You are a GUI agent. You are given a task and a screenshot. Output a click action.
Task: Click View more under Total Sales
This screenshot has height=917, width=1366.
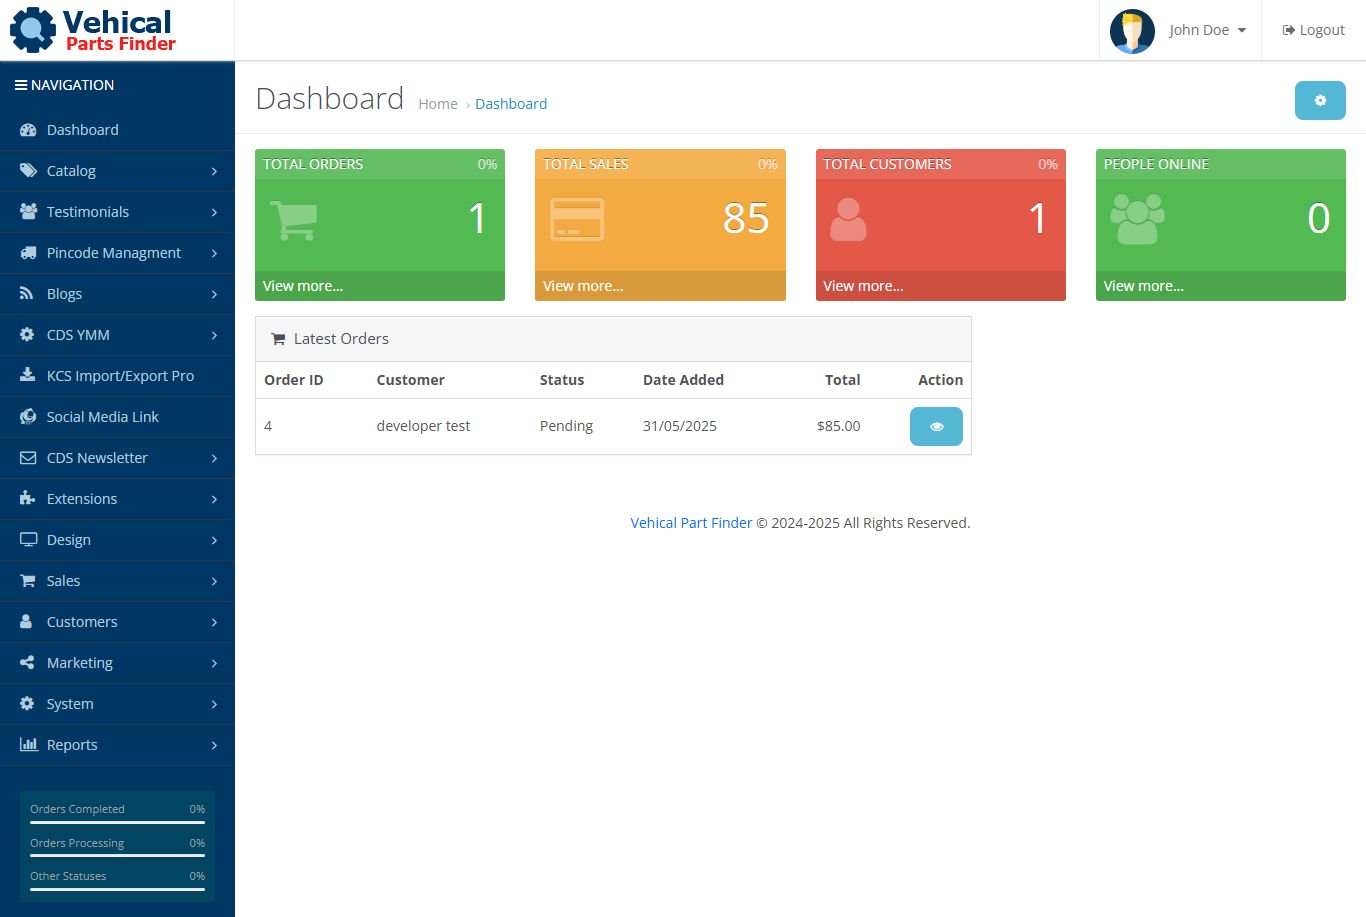pos(583,286)
